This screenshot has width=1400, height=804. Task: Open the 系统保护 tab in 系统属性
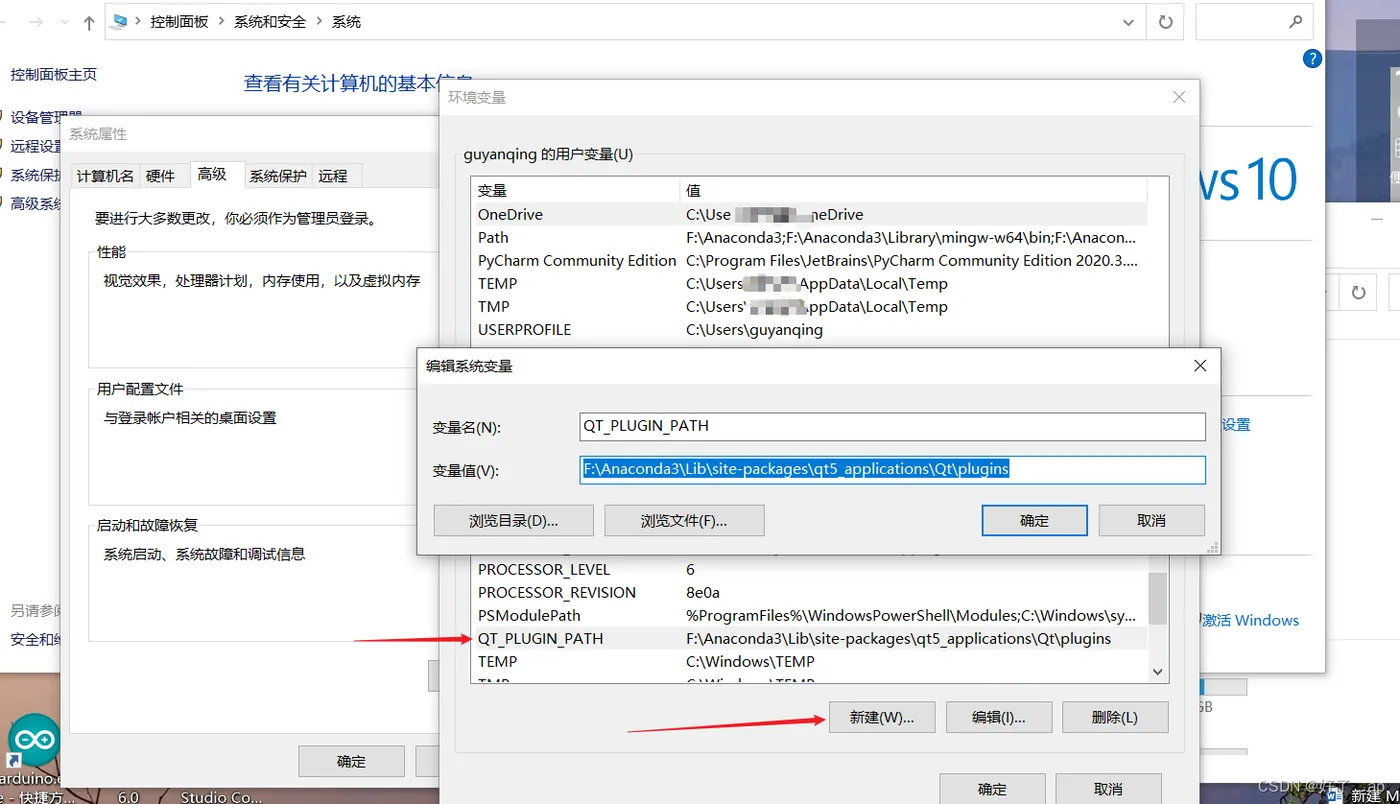(x=278, y=176)
